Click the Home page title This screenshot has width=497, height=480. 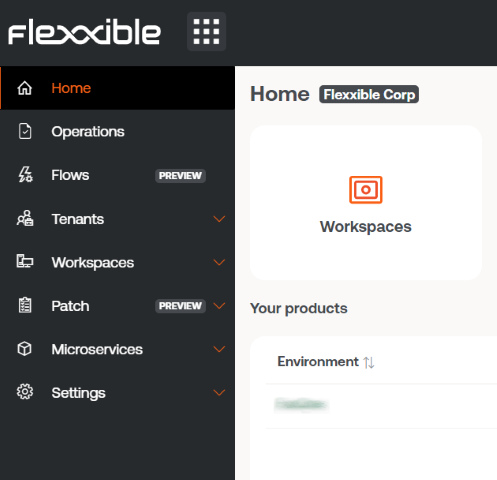coord(280,94)
